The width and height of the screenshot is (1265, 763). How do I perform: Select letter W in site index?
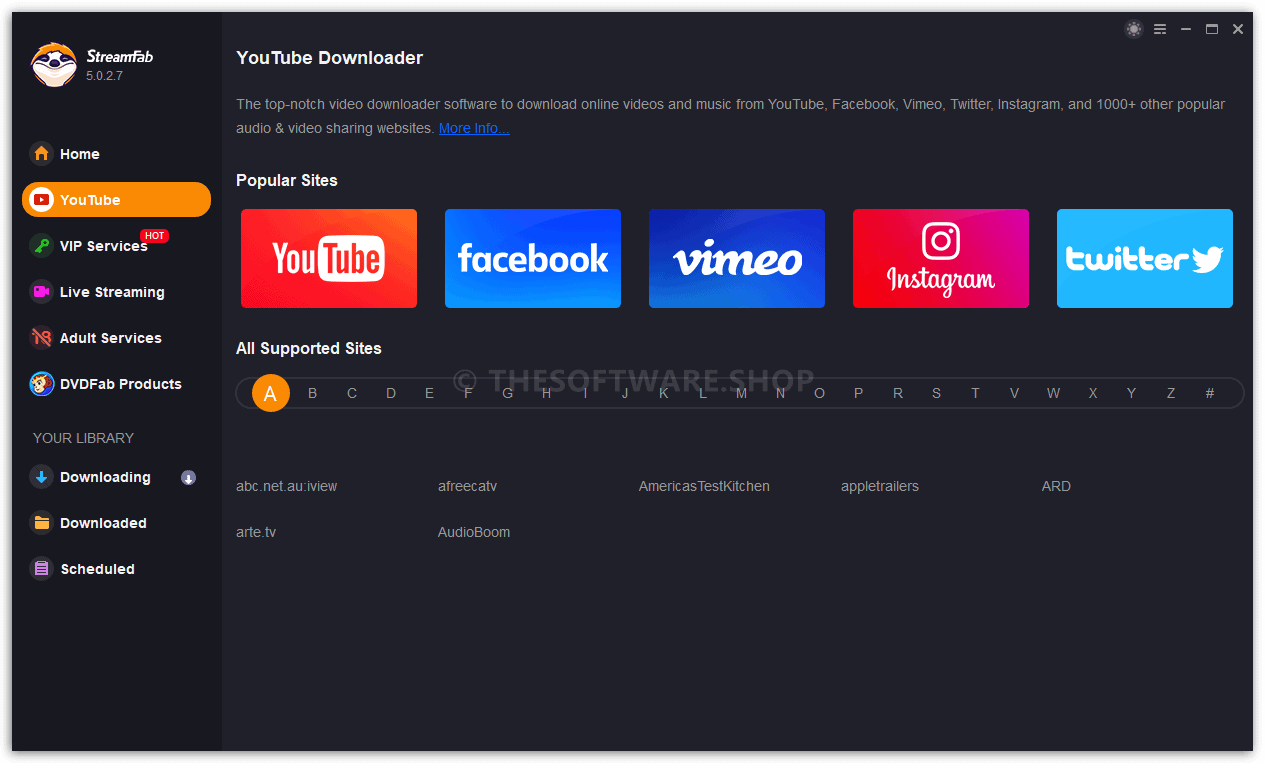click(x=1053, y=393)
